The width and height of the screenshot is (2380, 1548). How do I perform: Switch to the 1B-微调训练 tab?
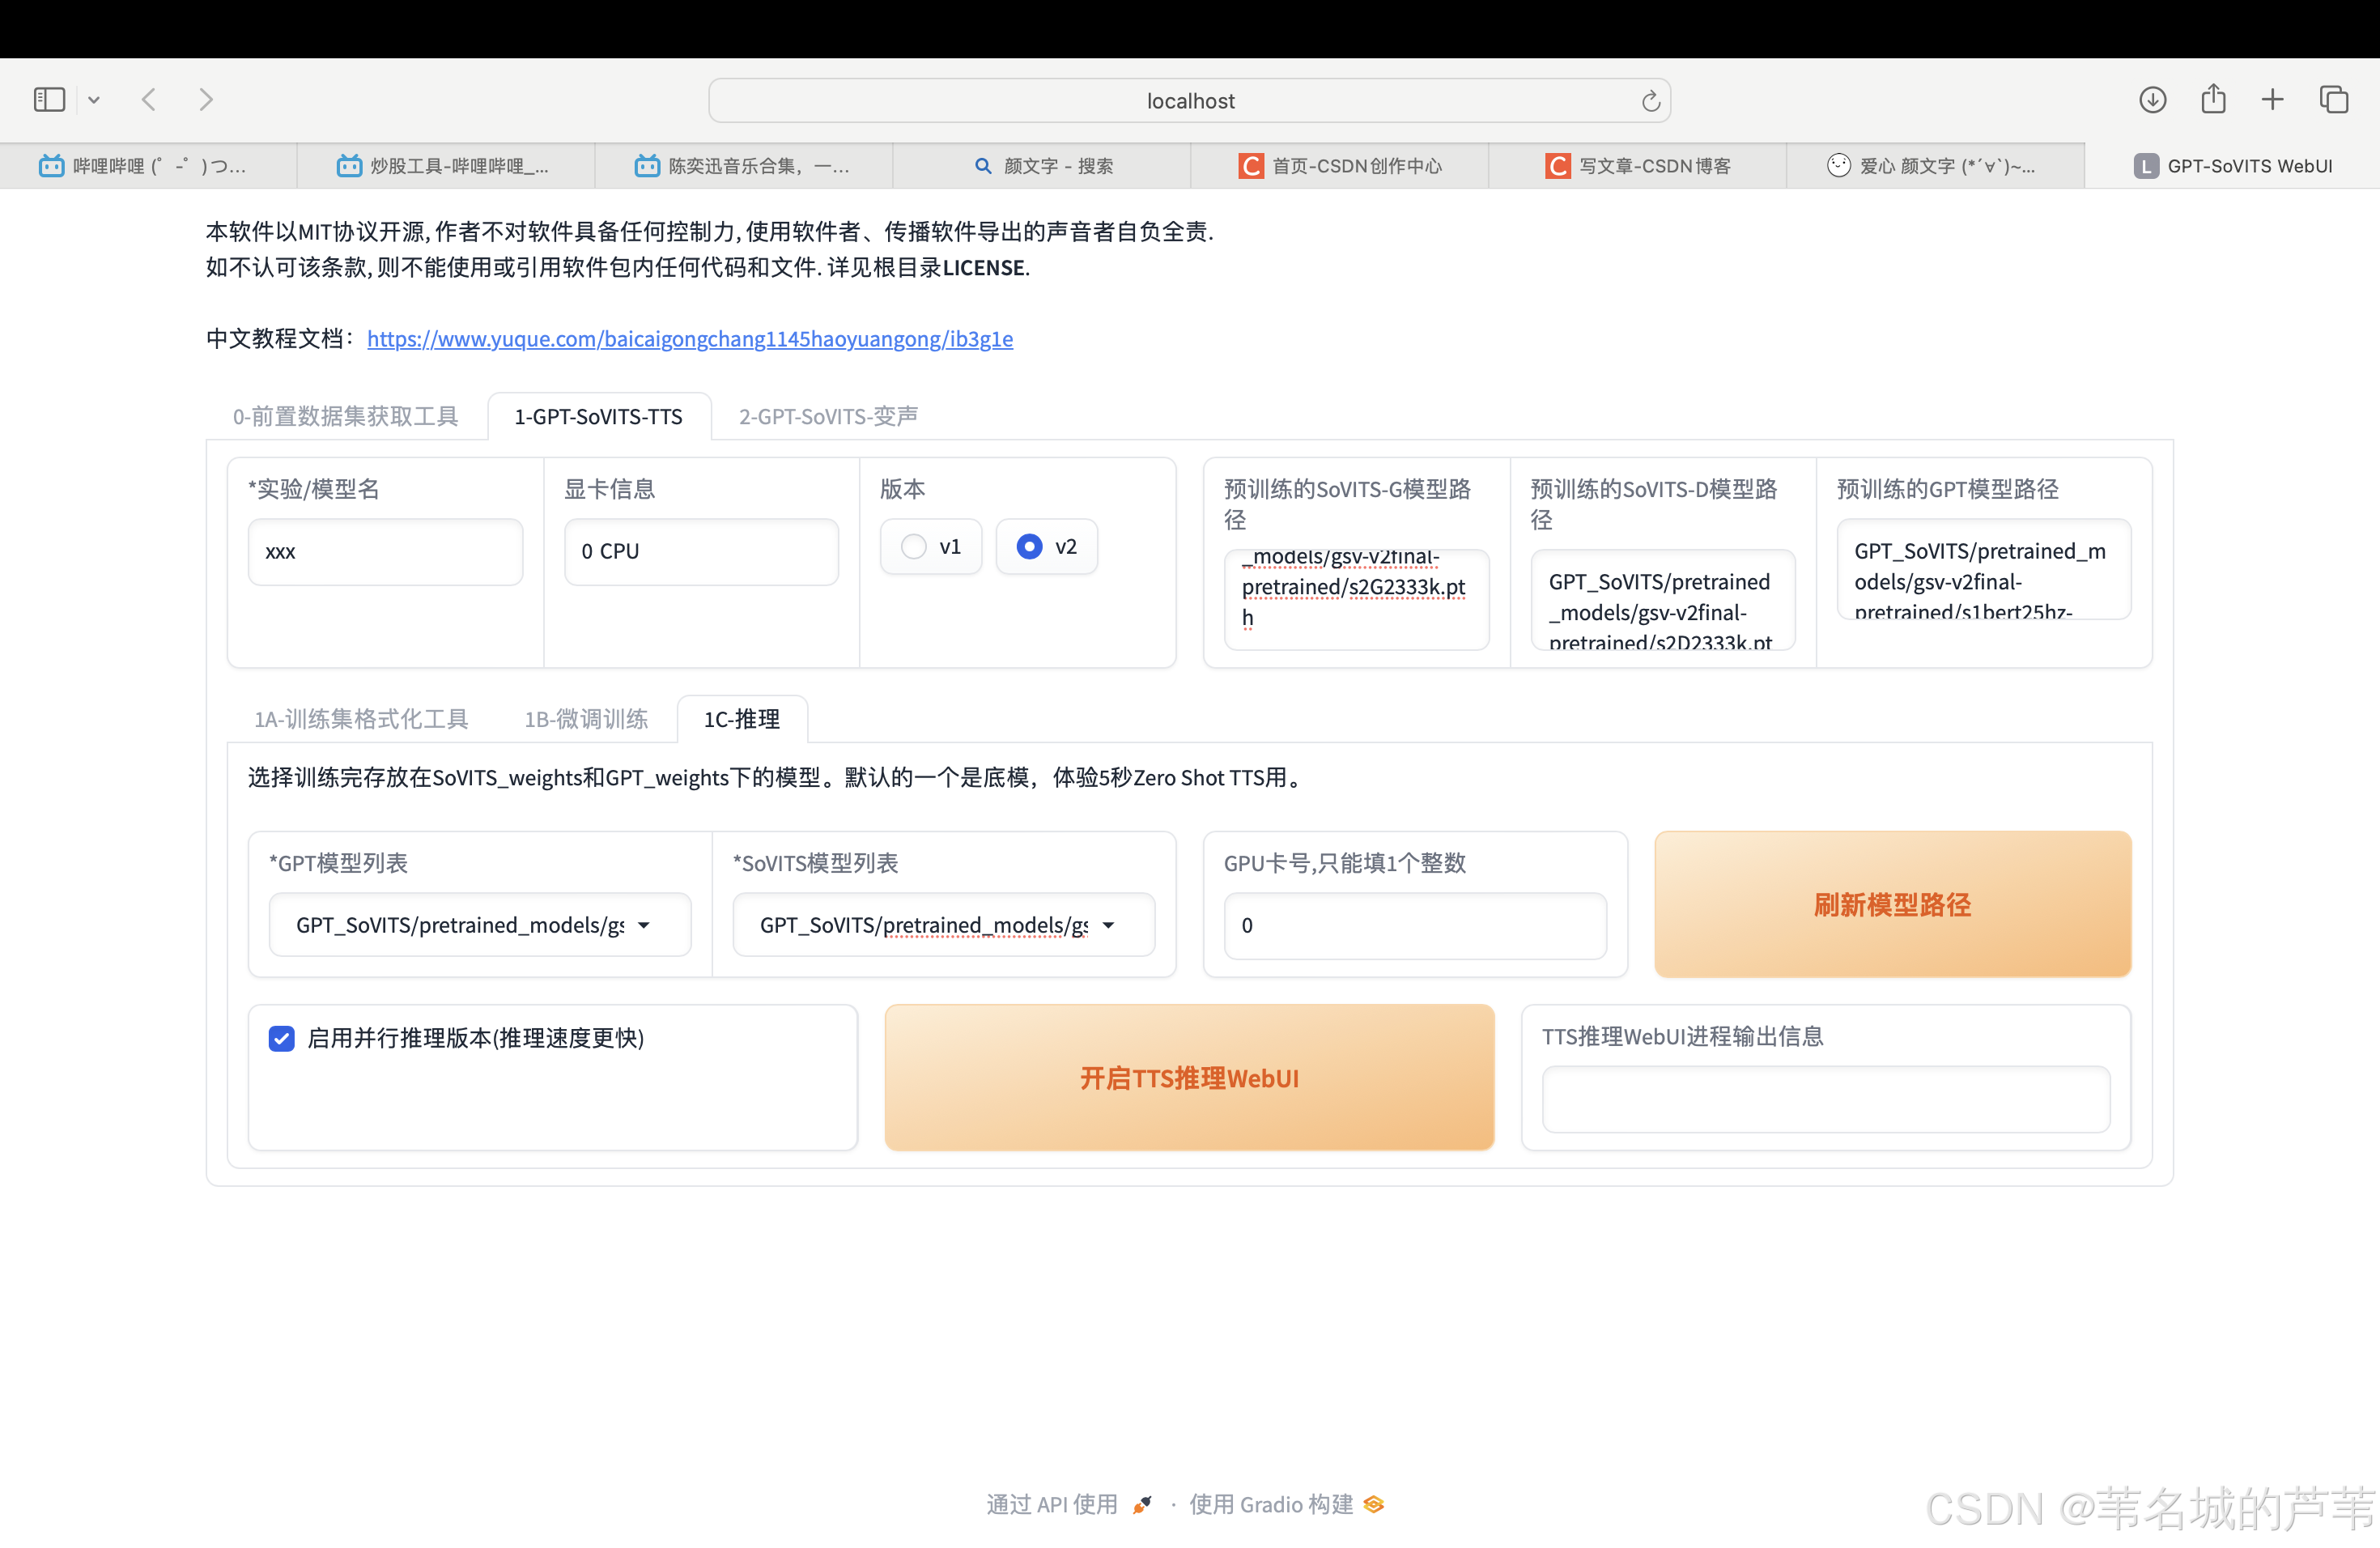pyautogui.click(x=586, y=719)
